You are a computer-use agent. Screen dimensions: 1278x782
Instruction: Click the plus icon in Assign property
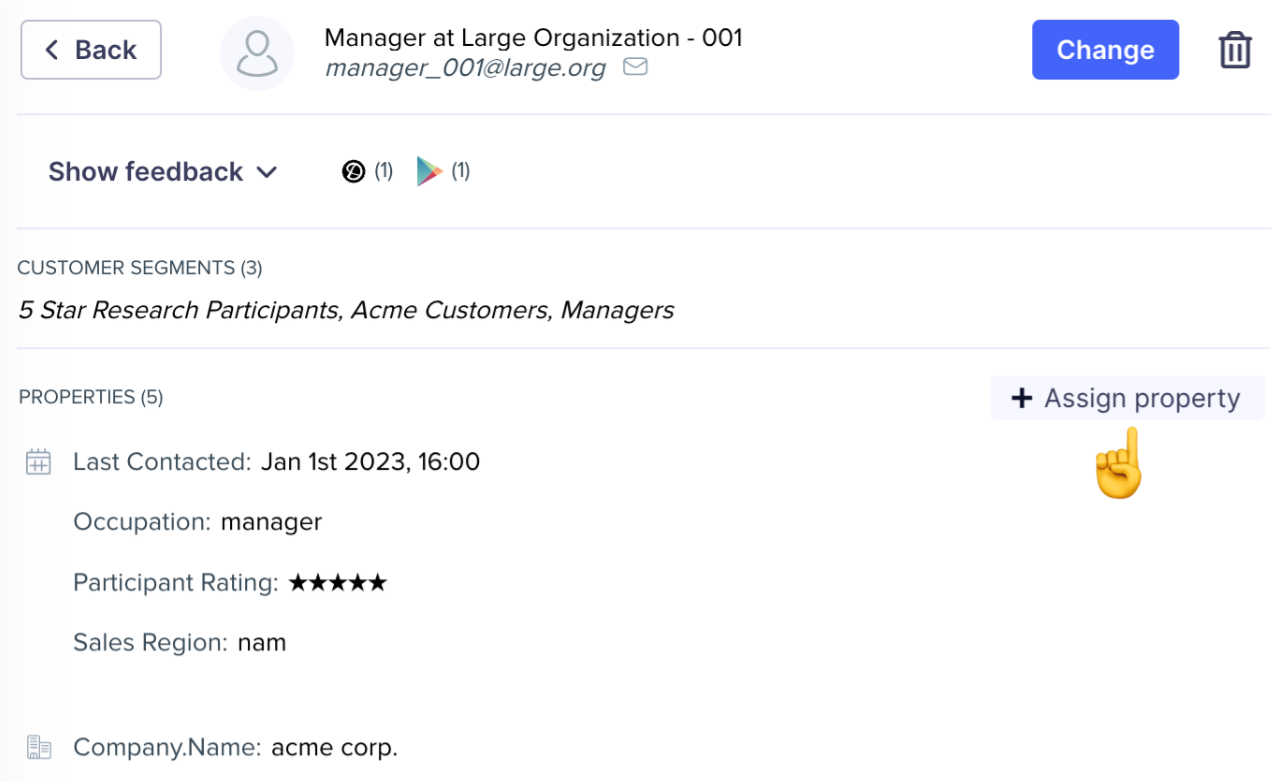[1021, 398]
